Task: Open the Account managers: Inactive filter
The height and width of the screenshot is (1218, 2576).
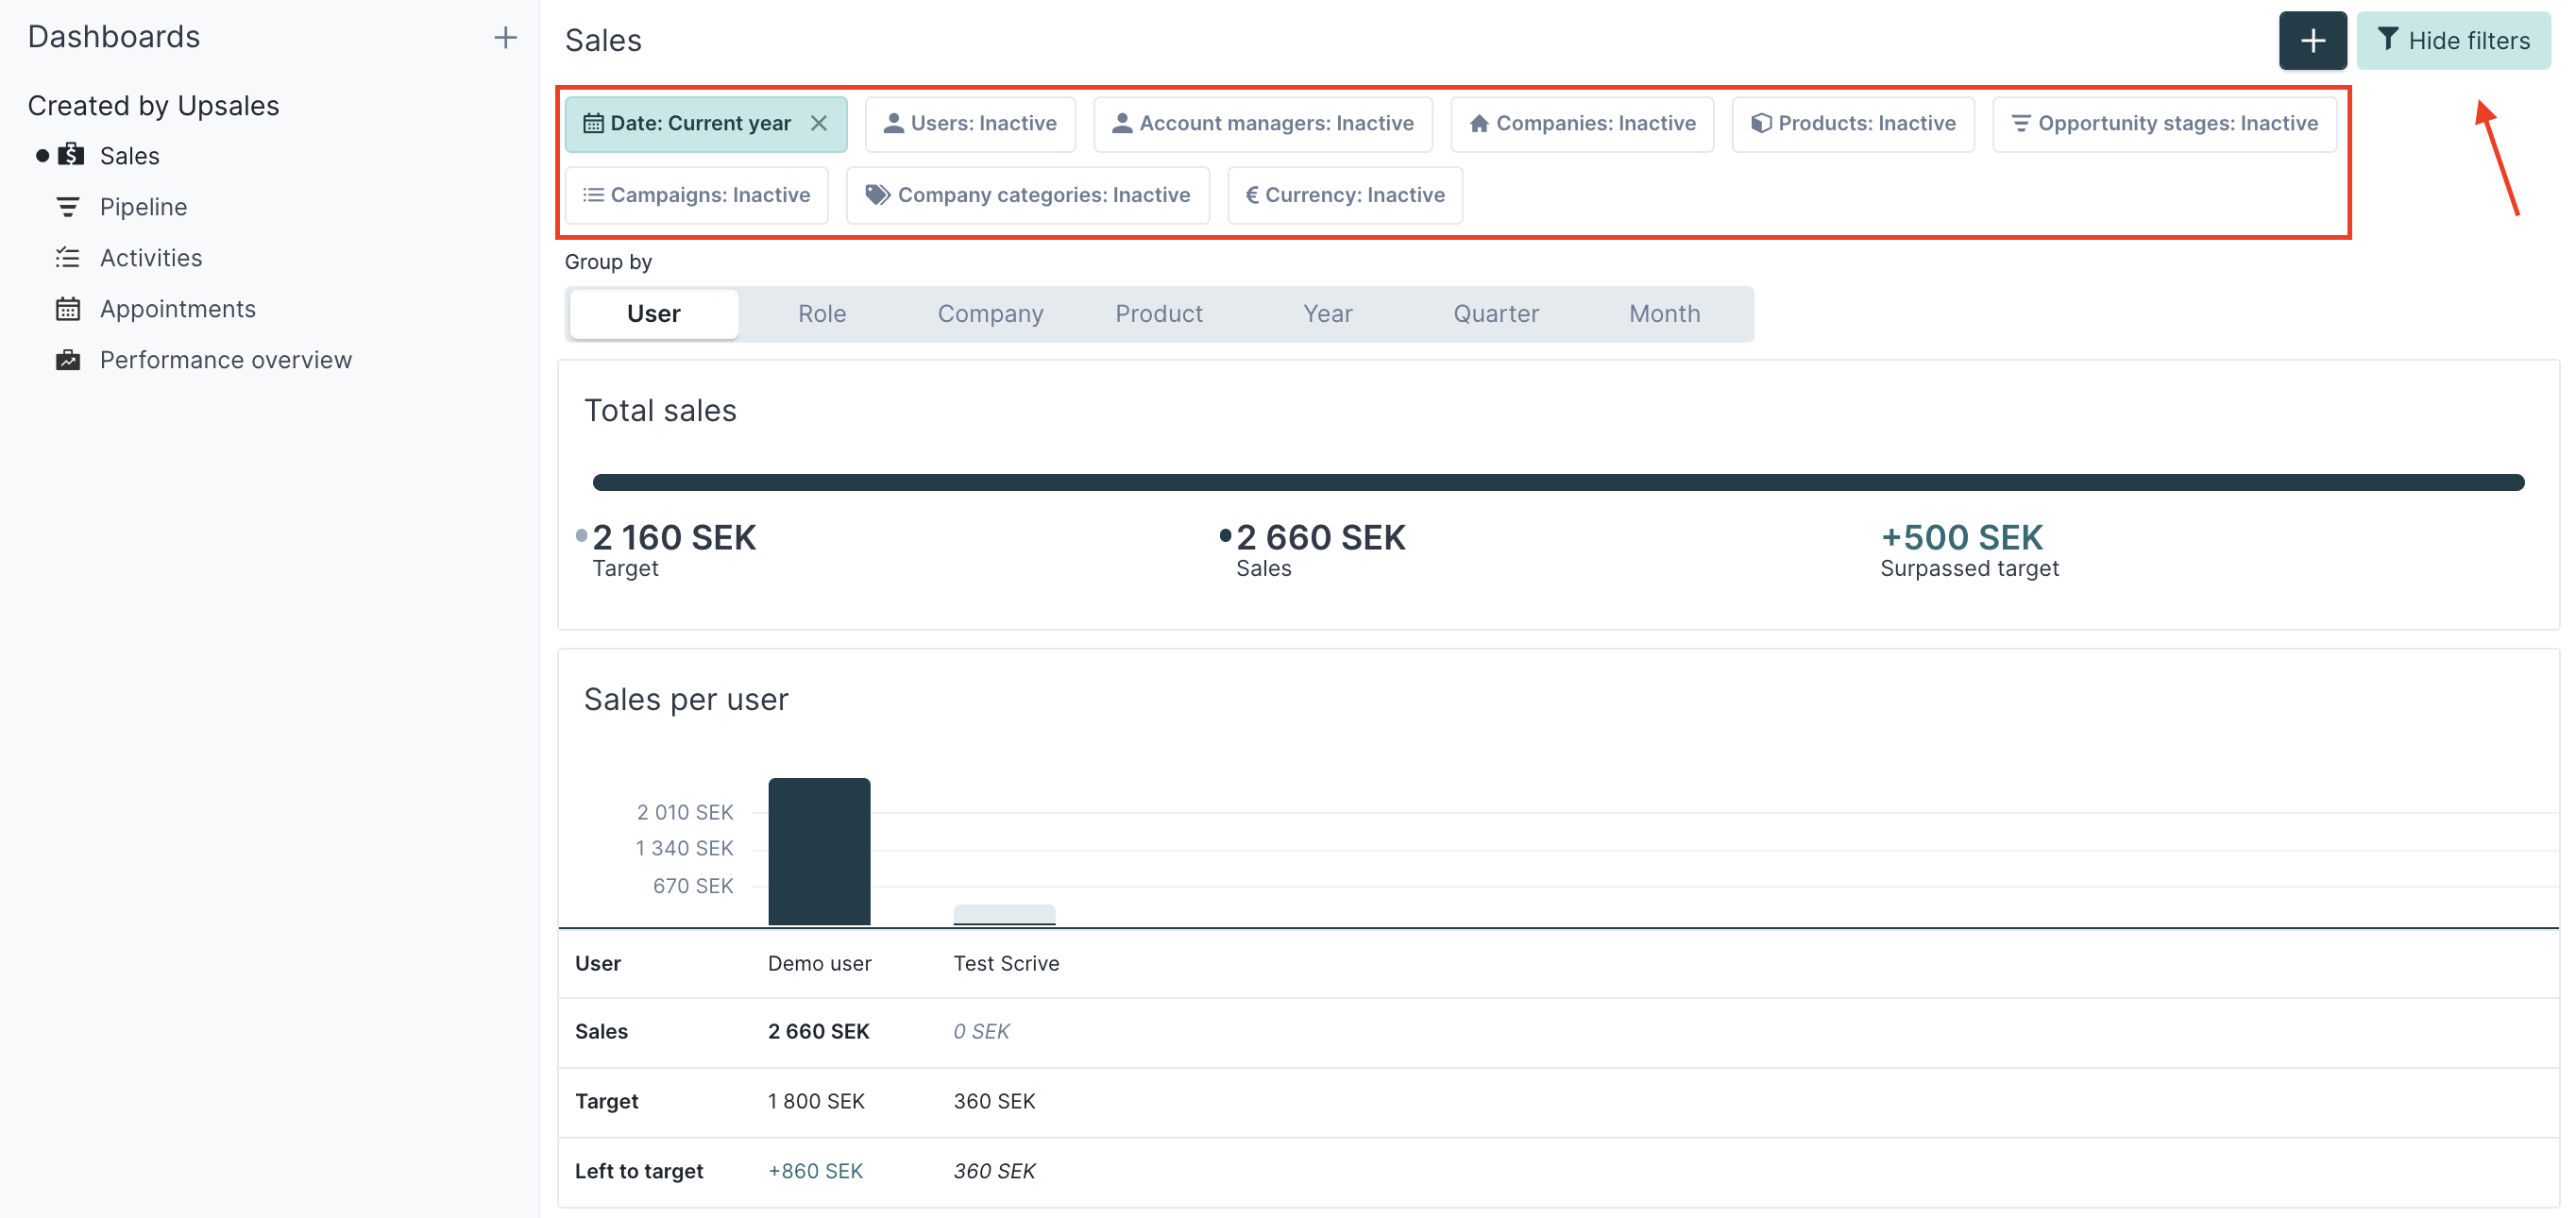Action: (1263, 123)
